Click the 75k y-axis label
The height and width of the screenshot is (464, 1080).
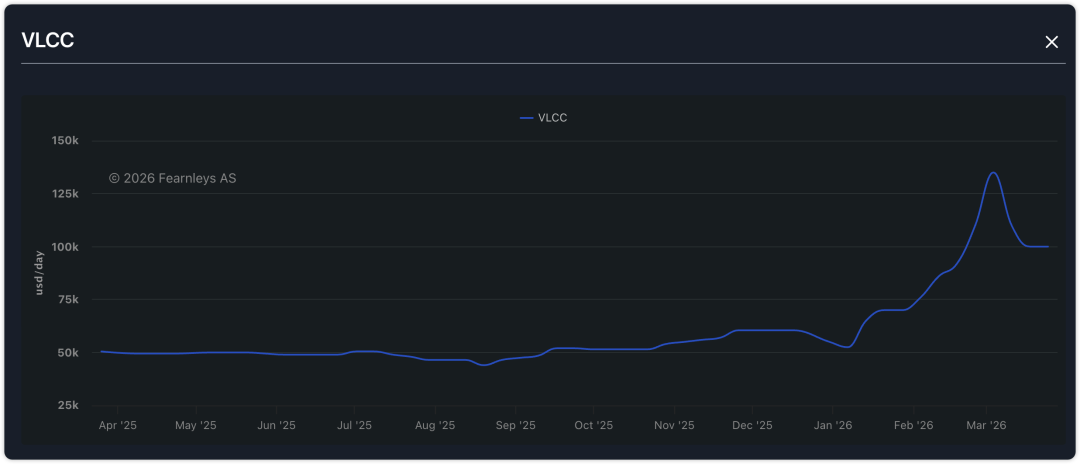(67, 299)
